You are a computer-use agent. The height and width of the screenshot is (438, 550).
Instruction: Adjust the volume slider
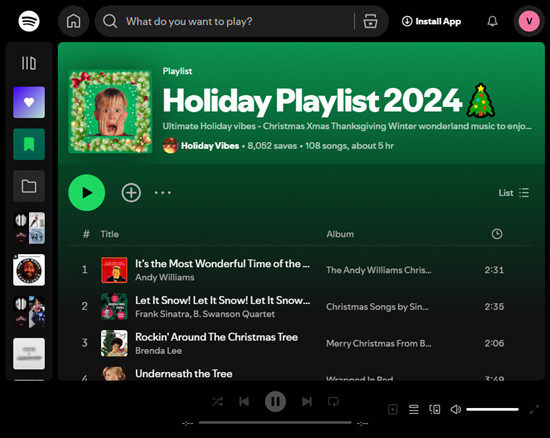[492, 409]
